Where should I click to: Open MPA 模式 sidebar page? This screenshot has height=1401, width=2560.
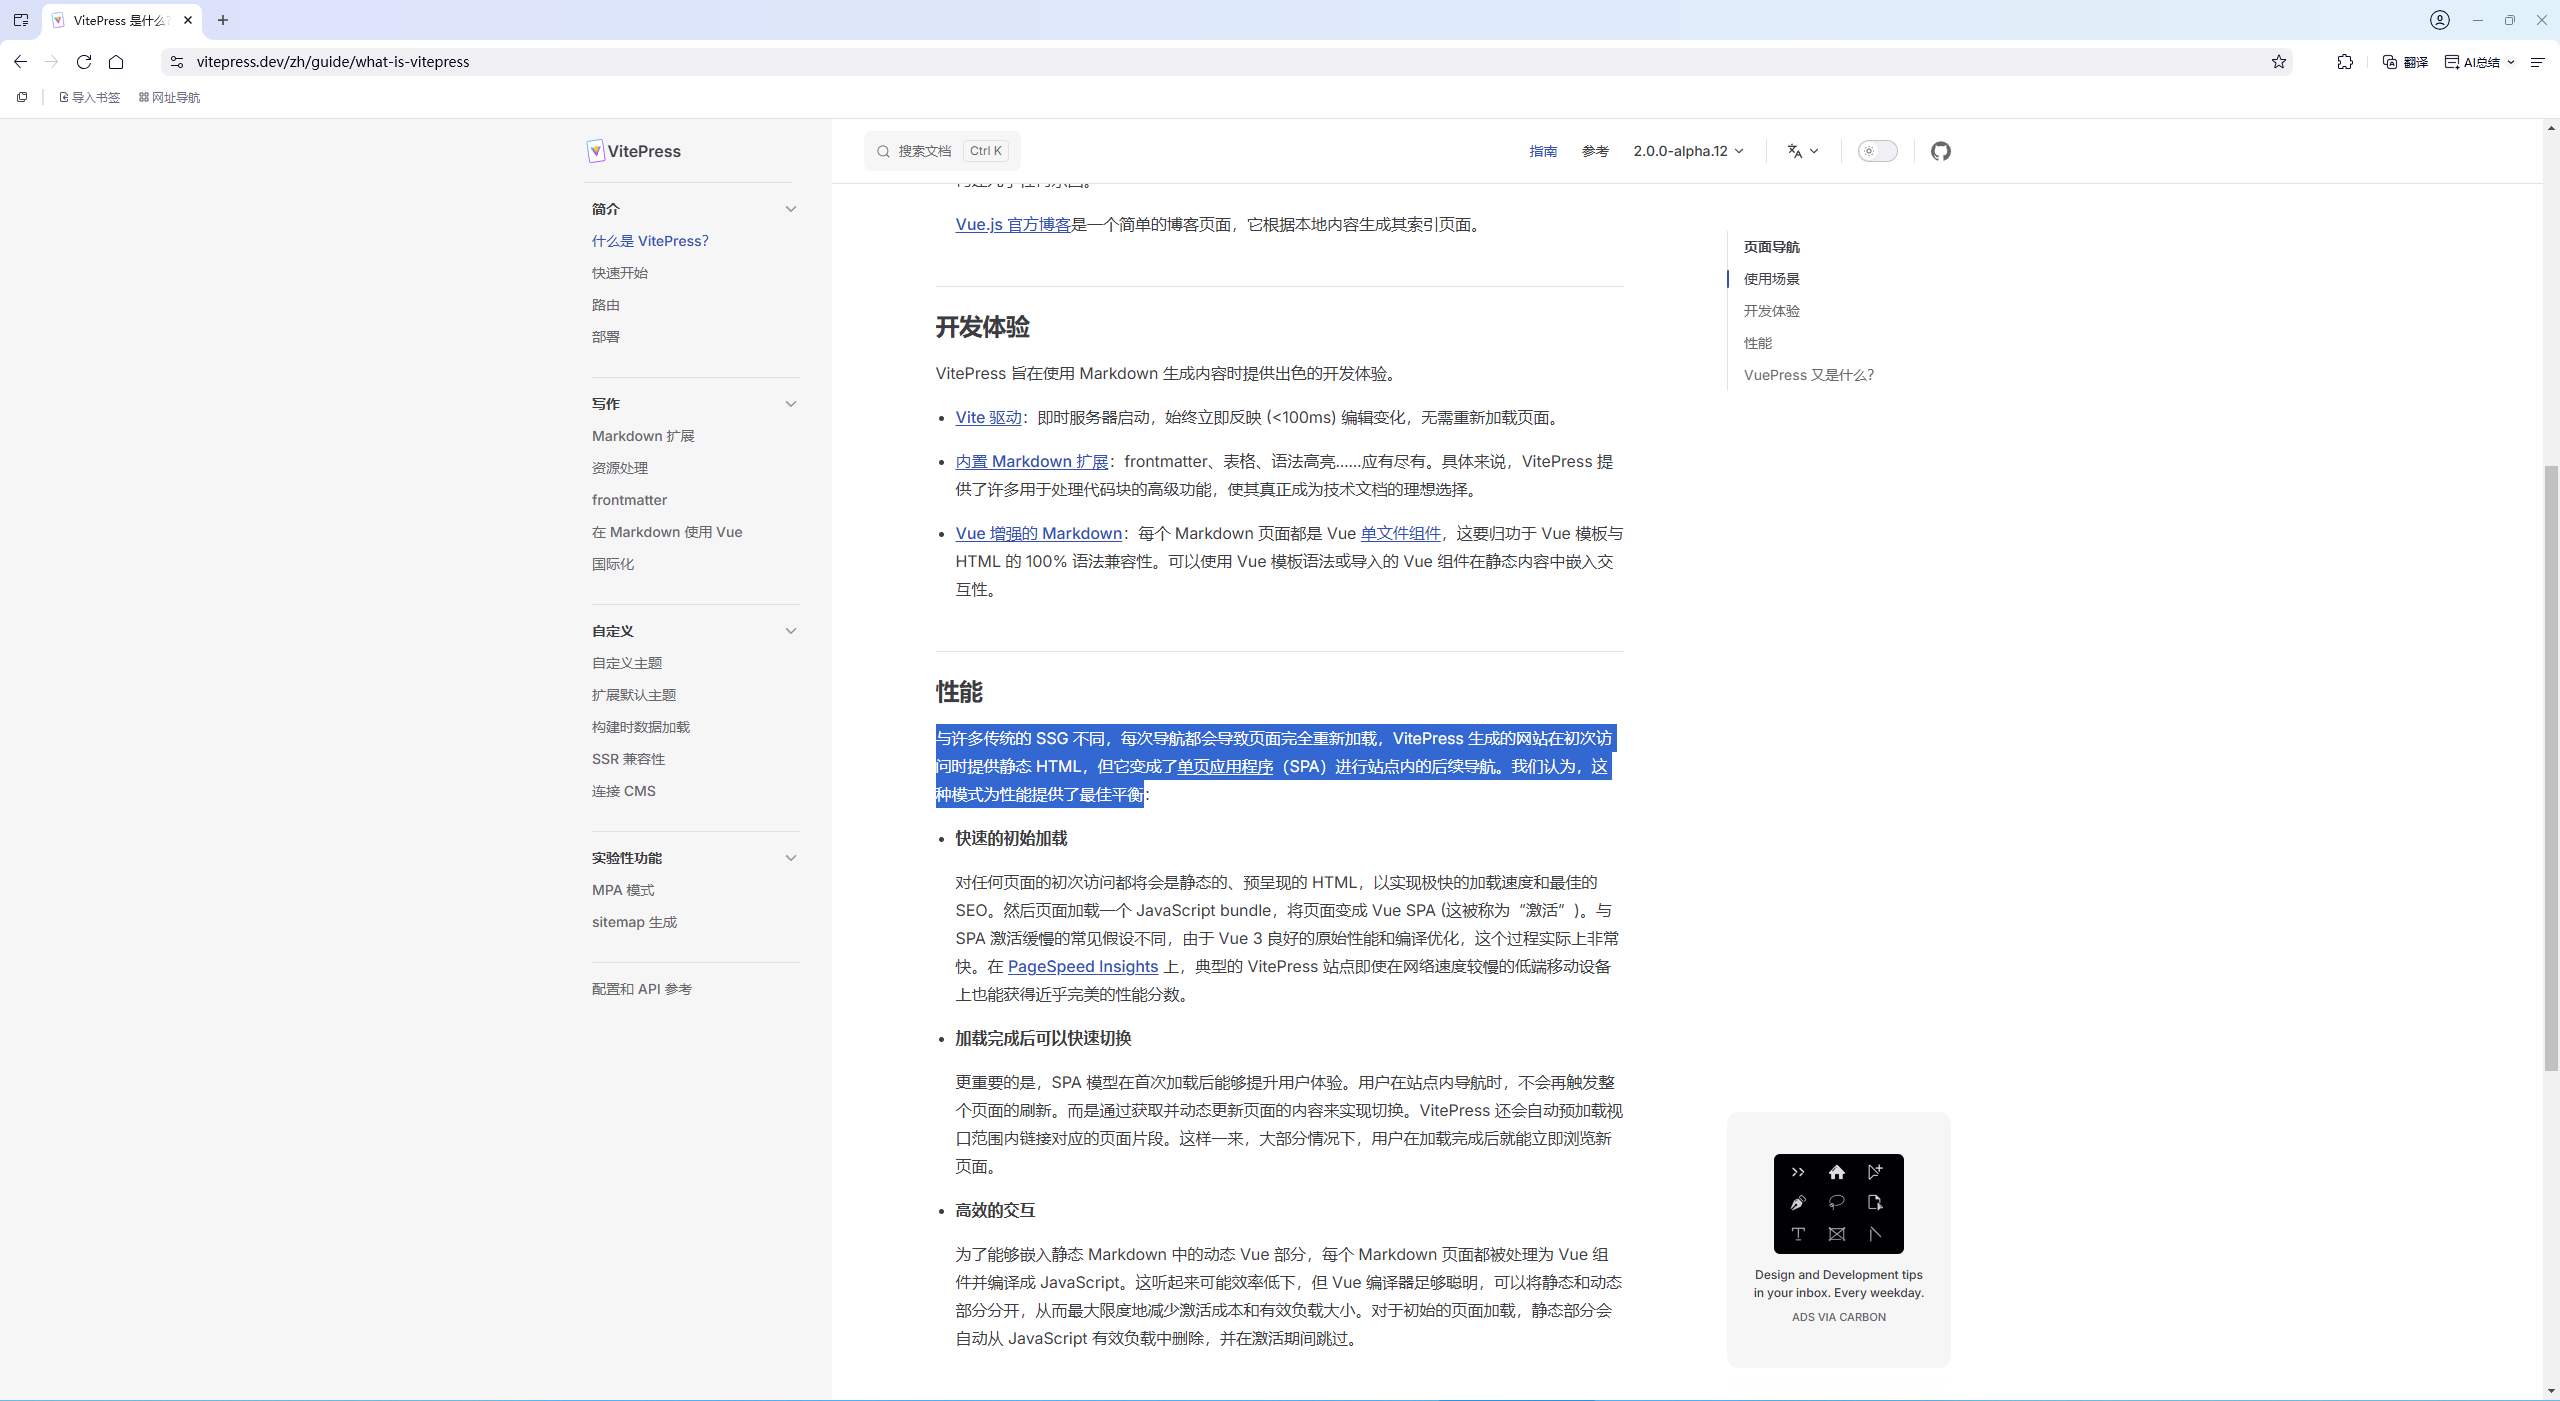pos(623,890)
